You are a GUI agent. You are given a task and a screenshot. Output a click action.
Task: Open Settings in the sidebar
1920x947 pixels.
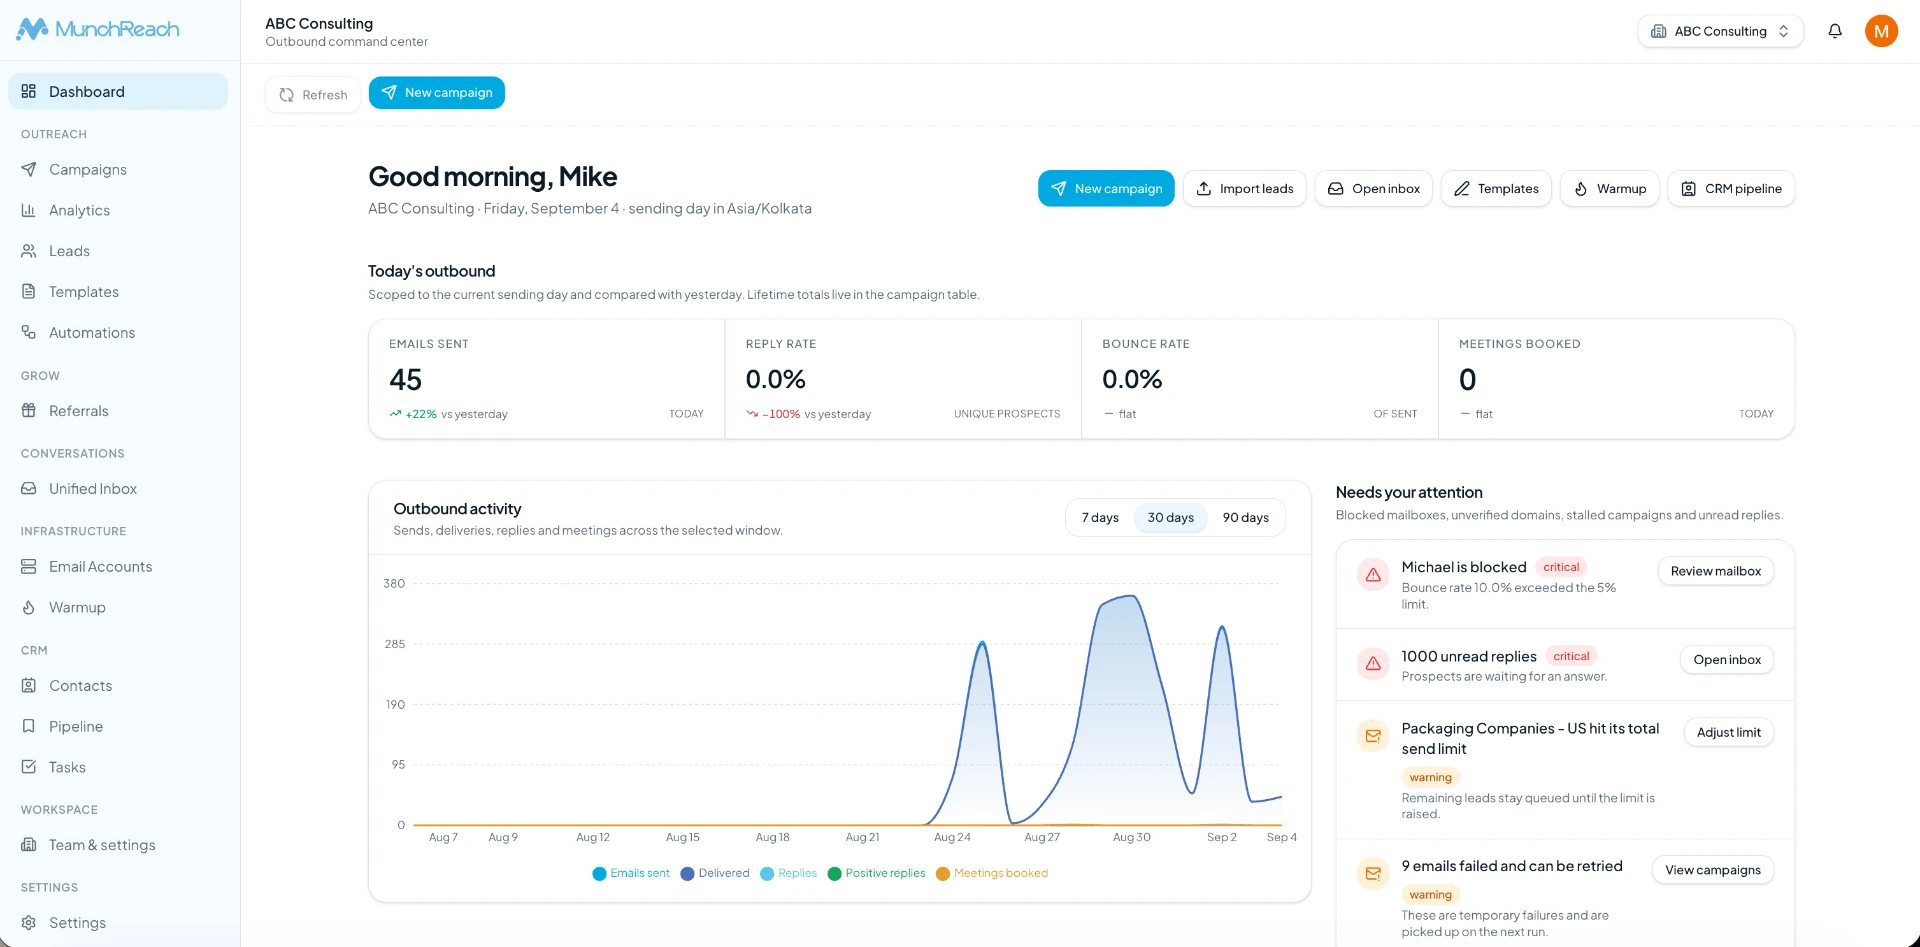tap(118, 923)
